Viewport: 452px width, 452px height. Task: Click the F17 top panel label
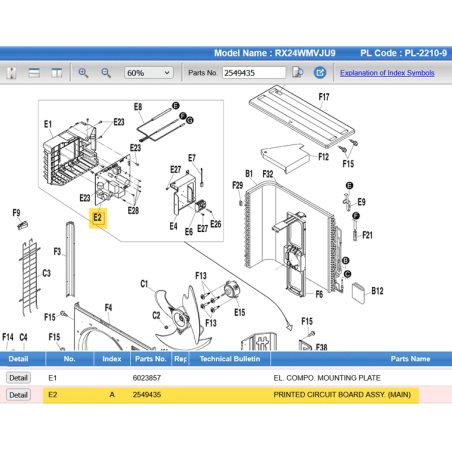coord(324,97)
